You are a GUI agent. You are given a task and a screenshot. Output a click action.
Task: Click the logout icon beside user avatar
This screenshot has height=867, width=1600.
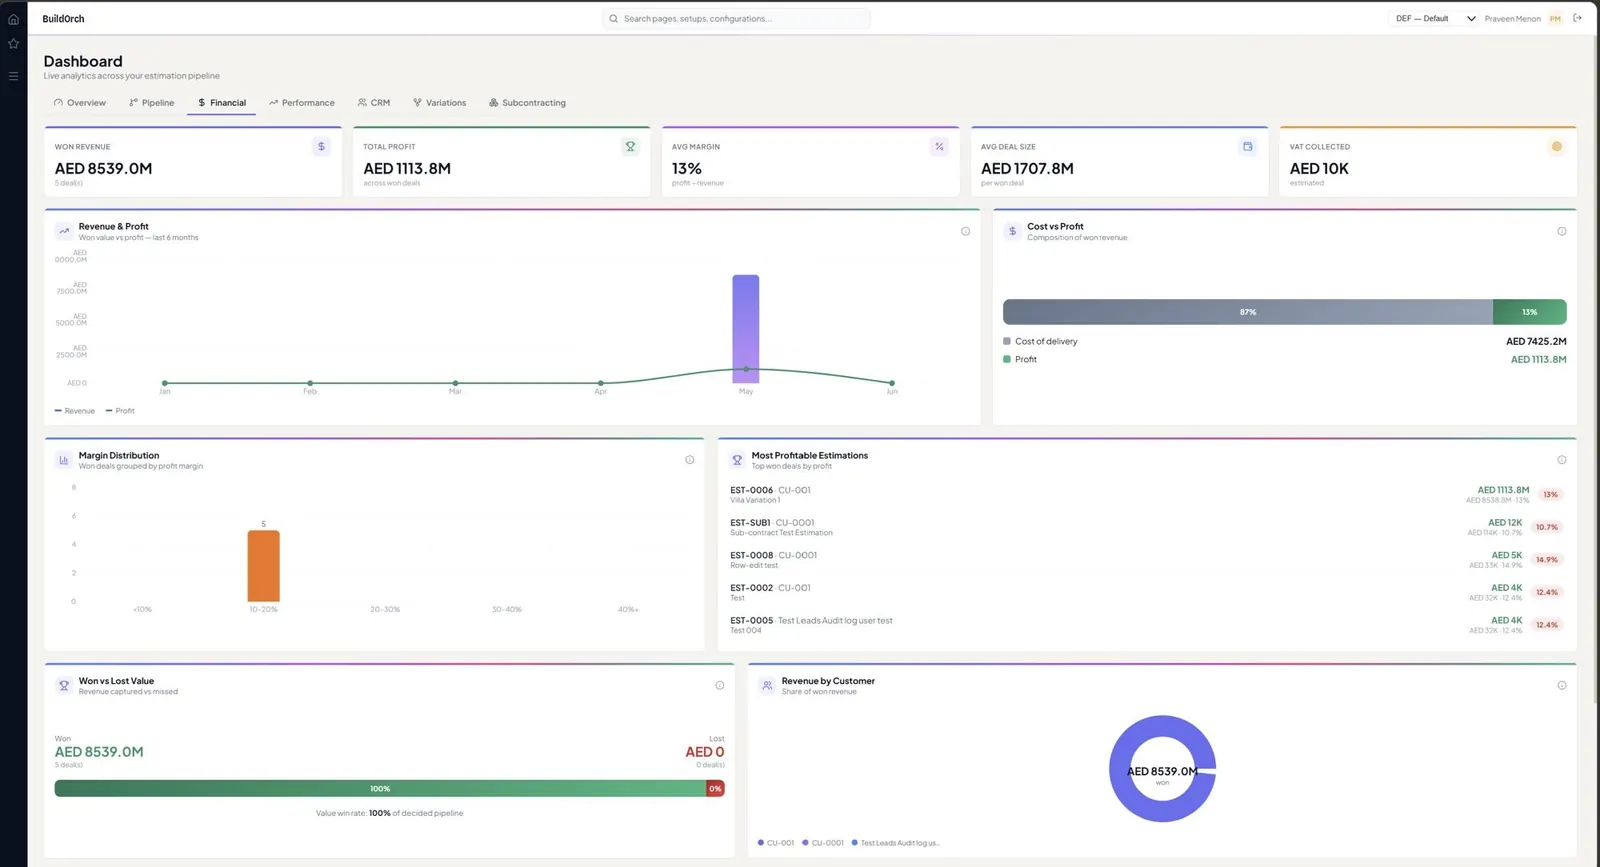1577,18
